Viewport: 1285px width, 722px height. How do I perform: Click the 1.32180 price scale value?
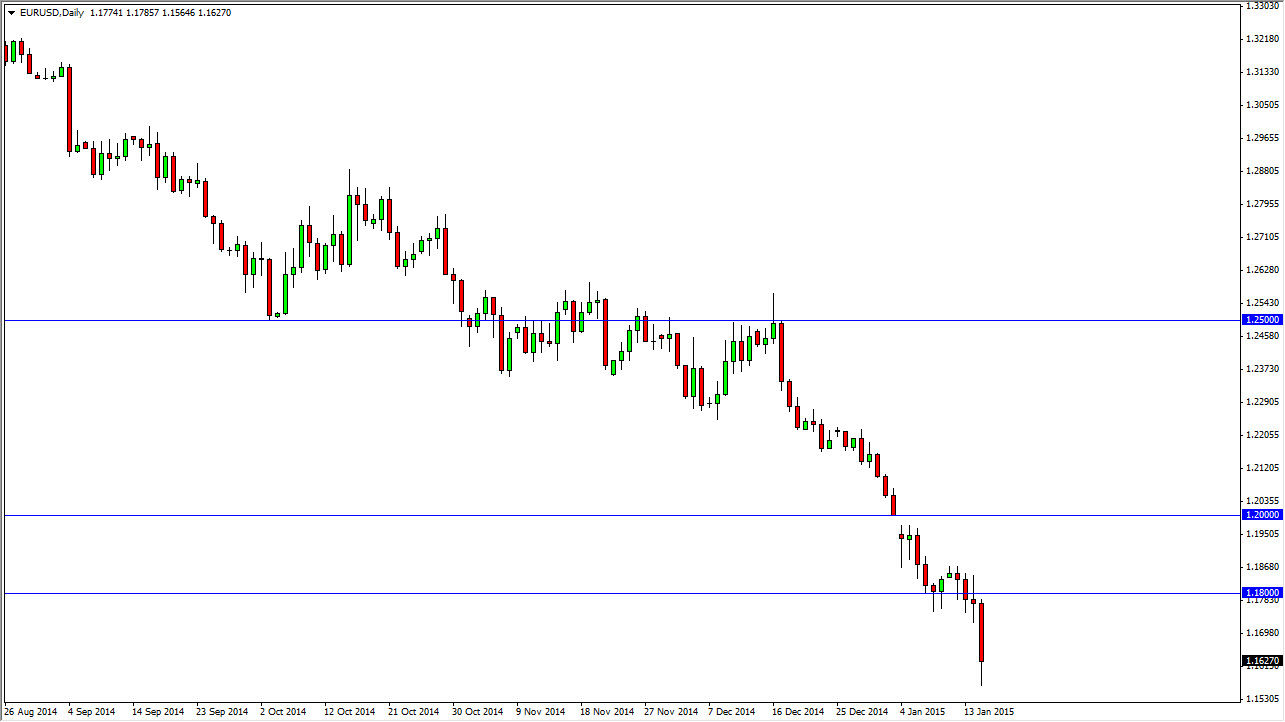[1264, 39]
